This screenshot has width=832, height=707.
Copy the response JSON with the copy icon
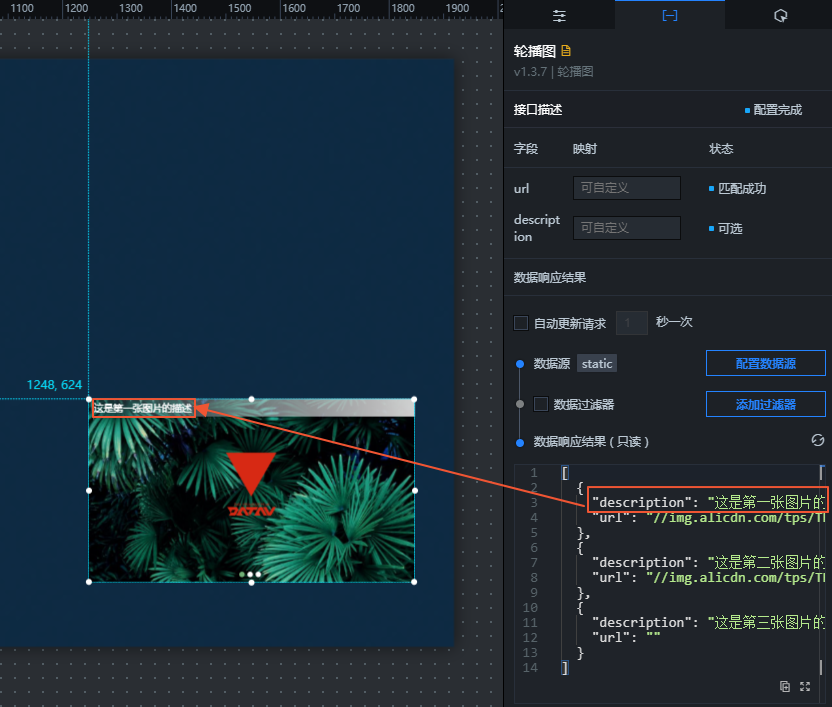[x=785, y=686]
